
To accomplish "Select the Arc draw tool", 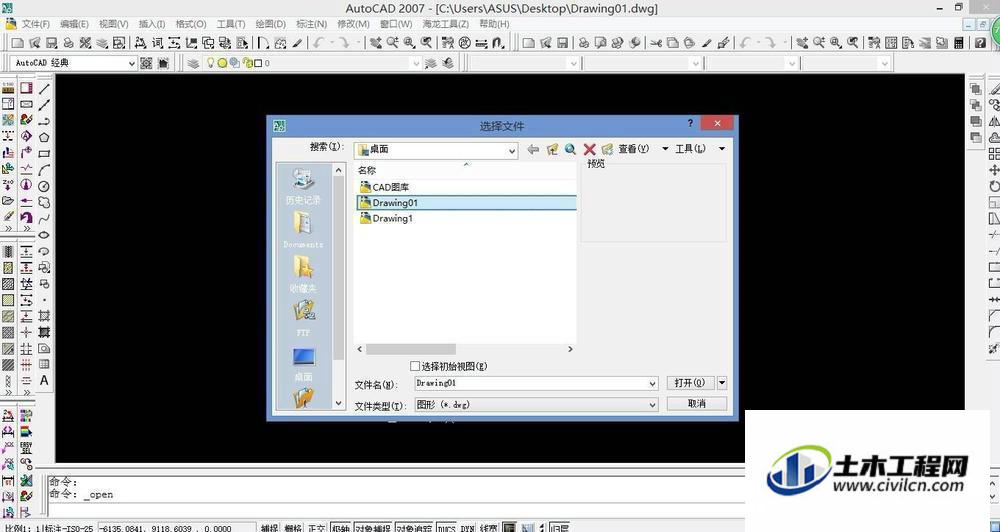I will pos(44,170).
